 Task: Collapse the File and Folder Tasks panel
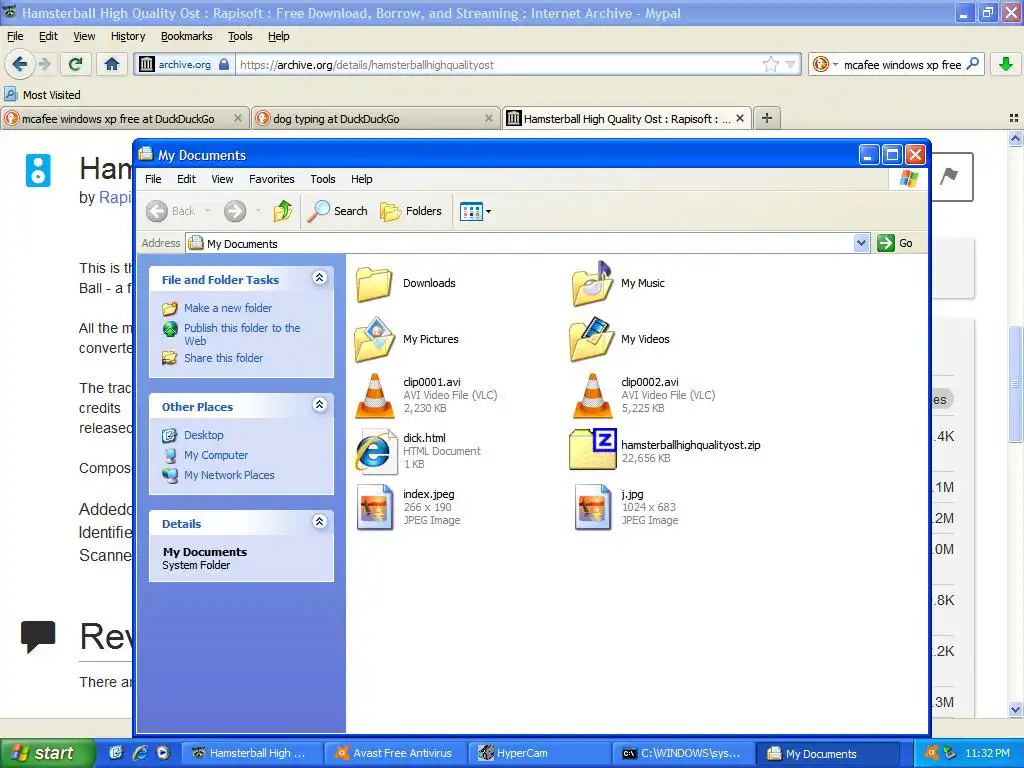(x=319, y=278)
